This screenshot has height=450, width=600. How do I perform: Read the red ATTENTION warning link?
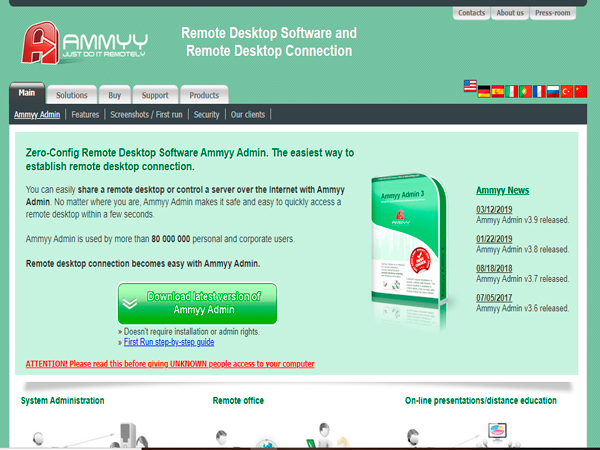coord(170,364)
